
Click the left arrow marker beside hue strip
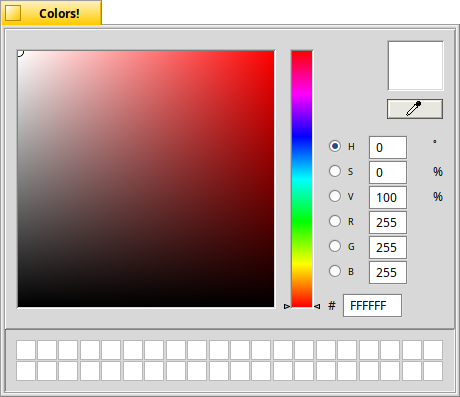(x=287, y=306)
